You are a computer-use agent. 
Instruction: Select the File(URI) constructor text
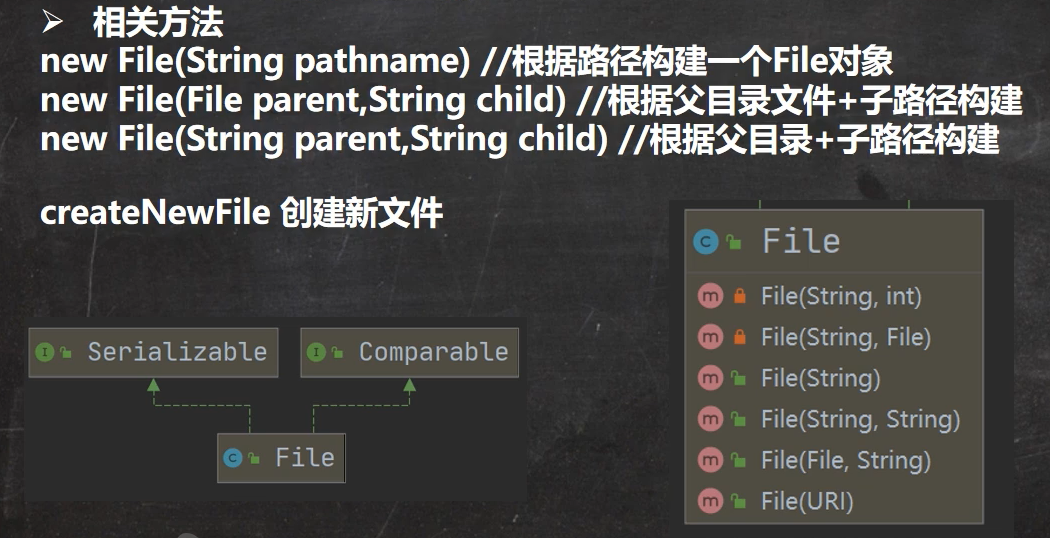[x=807, y=501]
